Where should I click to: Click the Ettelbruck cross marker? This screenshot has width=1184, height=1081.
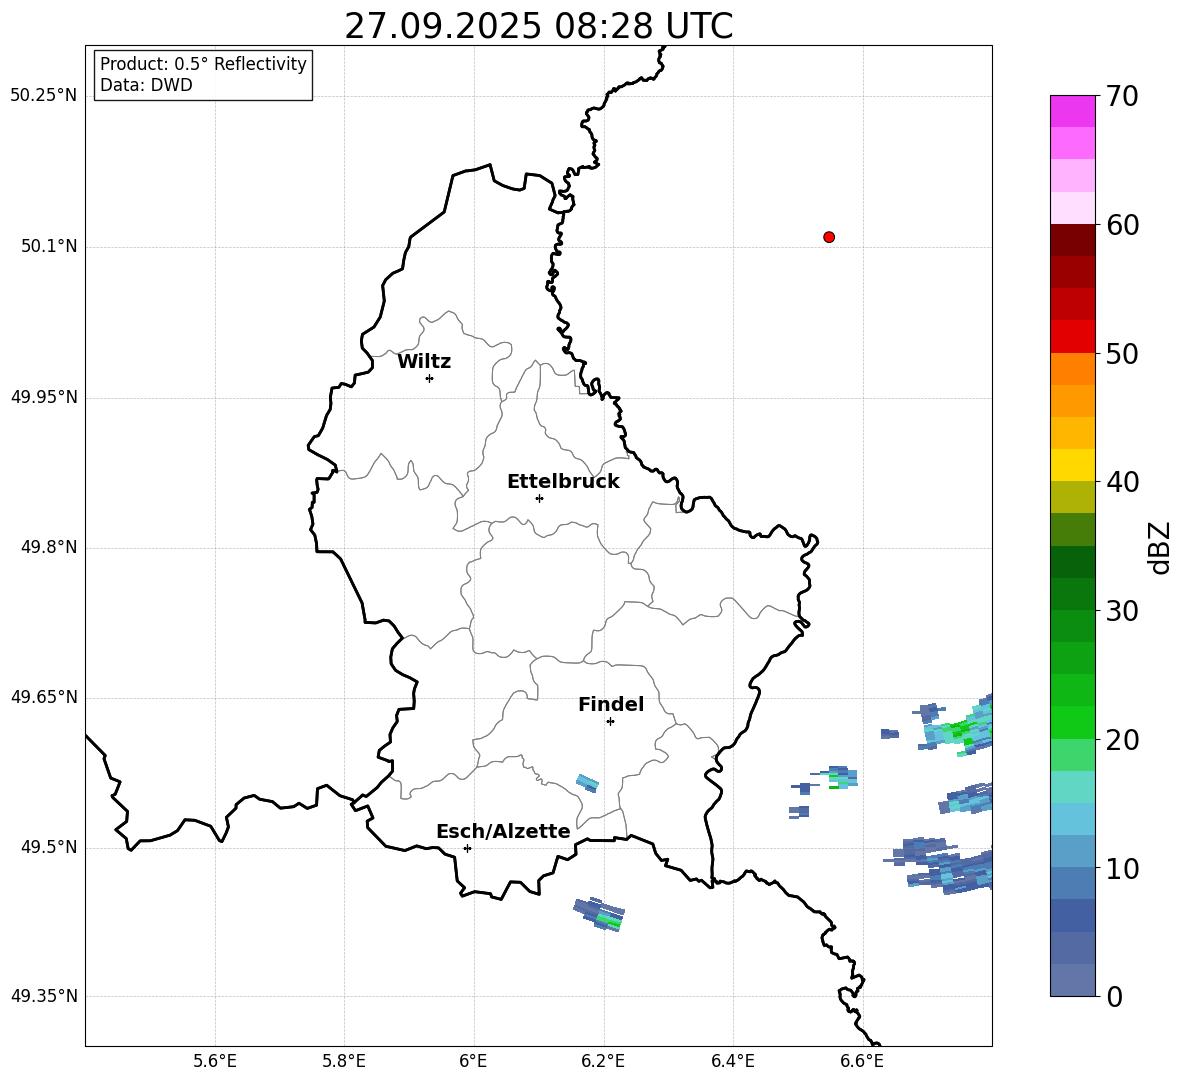539,498
